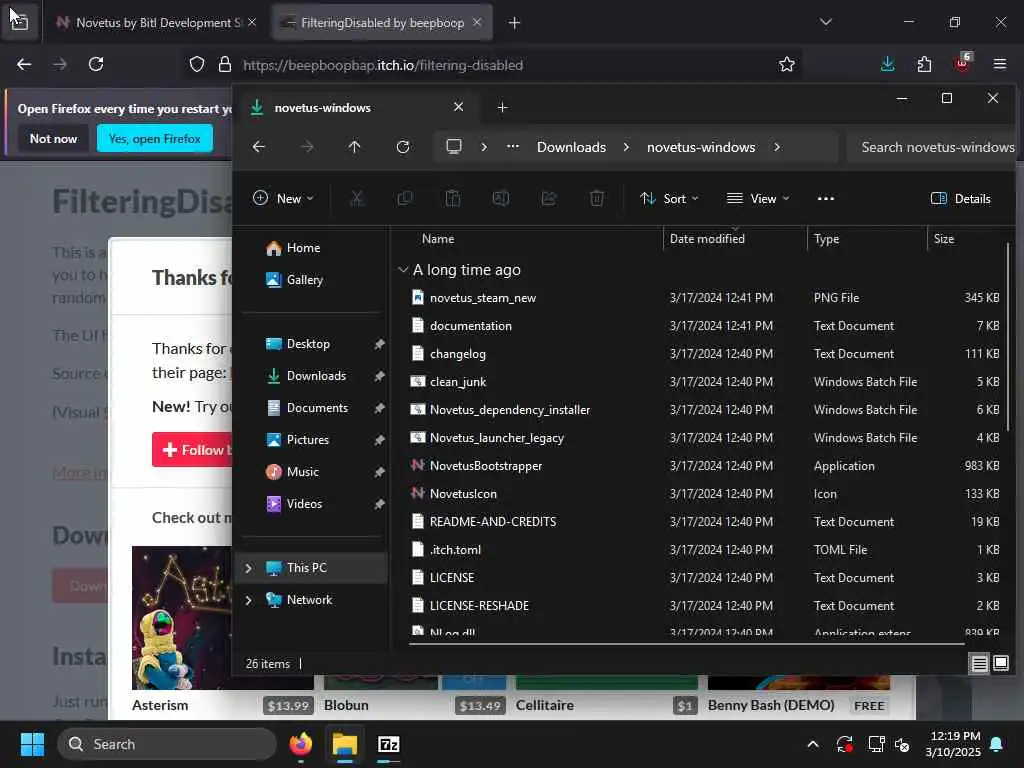Click the Share icon in Explorer toolbar
Image resolution: width=1024 pixels, height=768 pixels.
[x=549, y=199]
